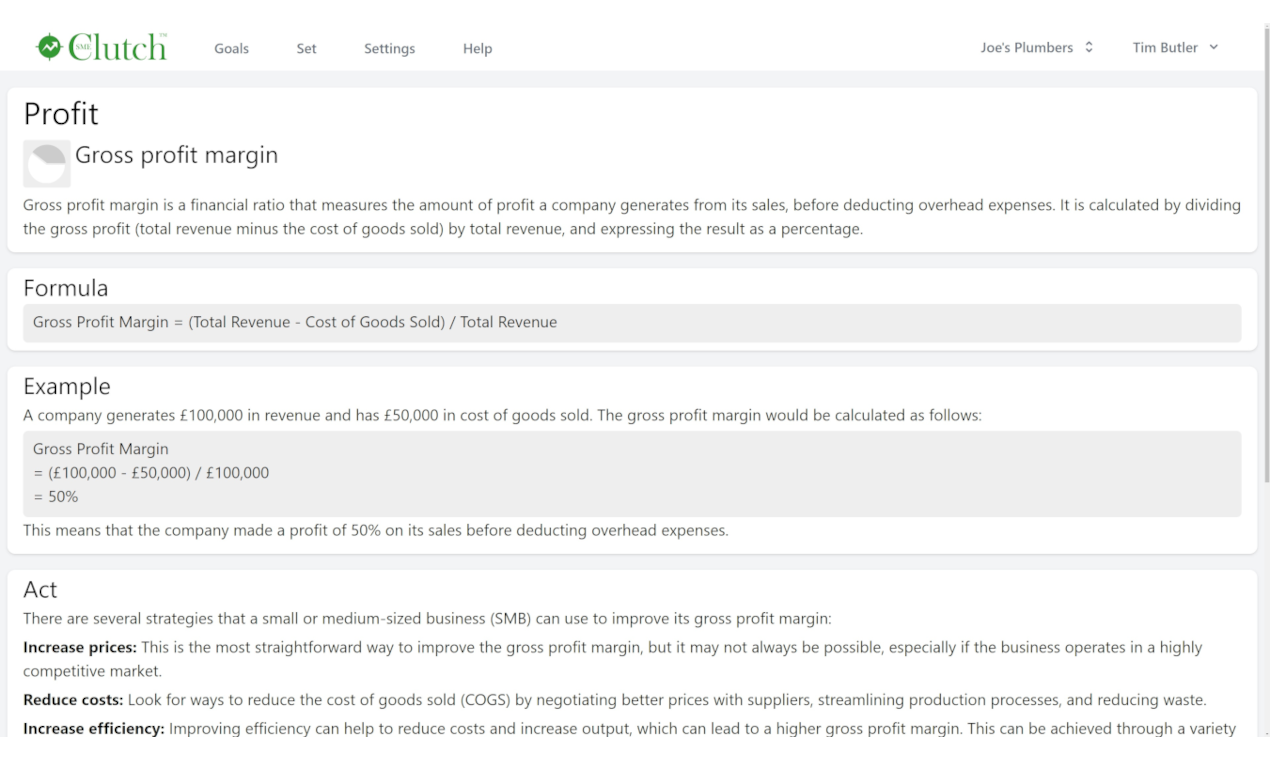Click the Profit page heading
Screen dimensions: 1270x760
pyautogui.click(x=61, y=113)
